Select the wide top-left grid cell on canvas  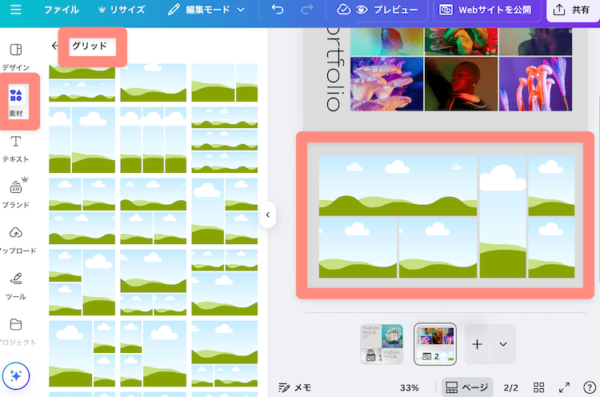(x=398, y=186)
